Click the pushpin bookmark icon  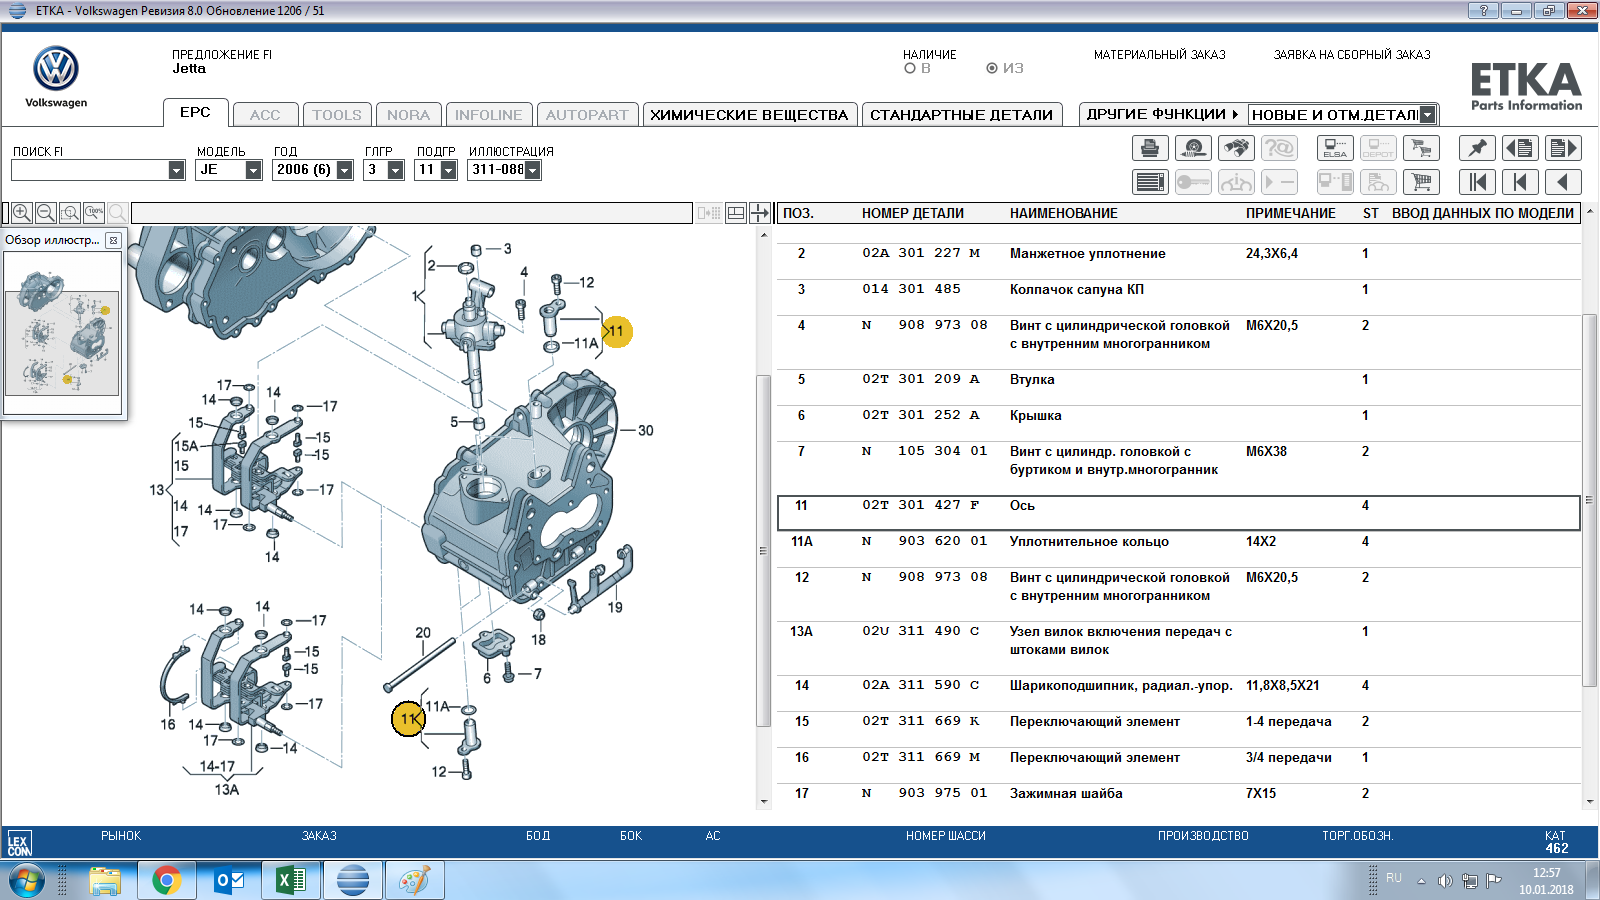[1477, 149]
